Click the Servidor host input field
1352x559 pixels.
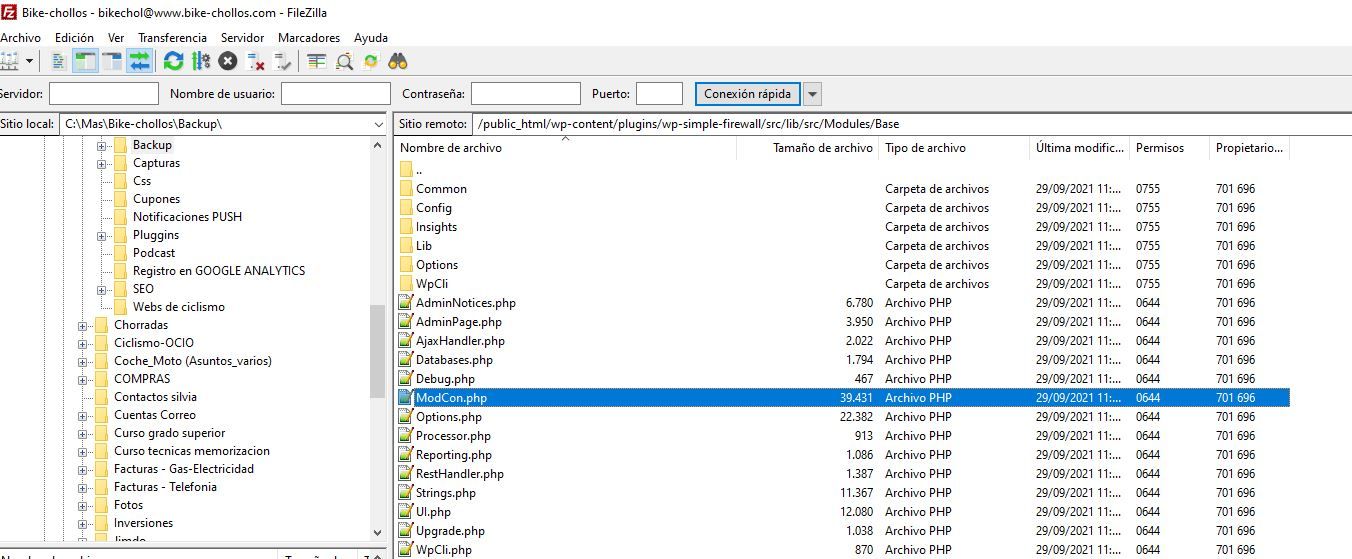(x=104, y=94)
